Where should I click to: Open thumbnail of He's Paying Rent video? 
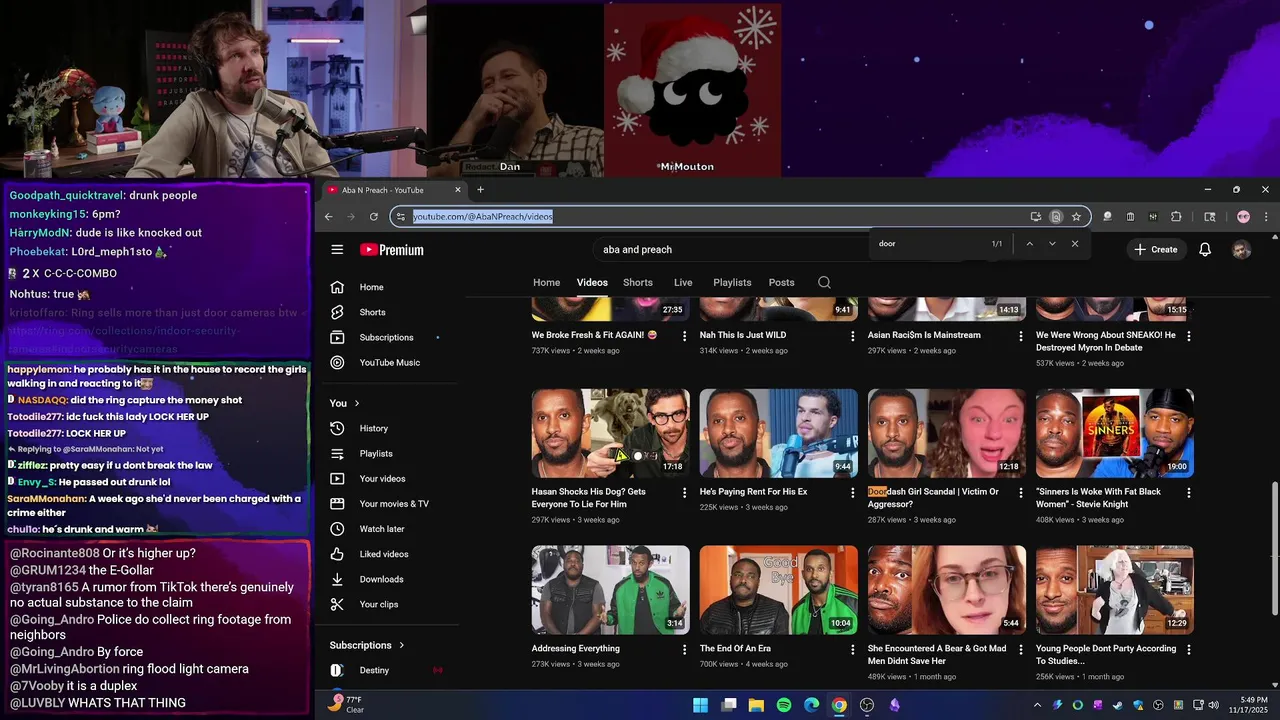778,433
